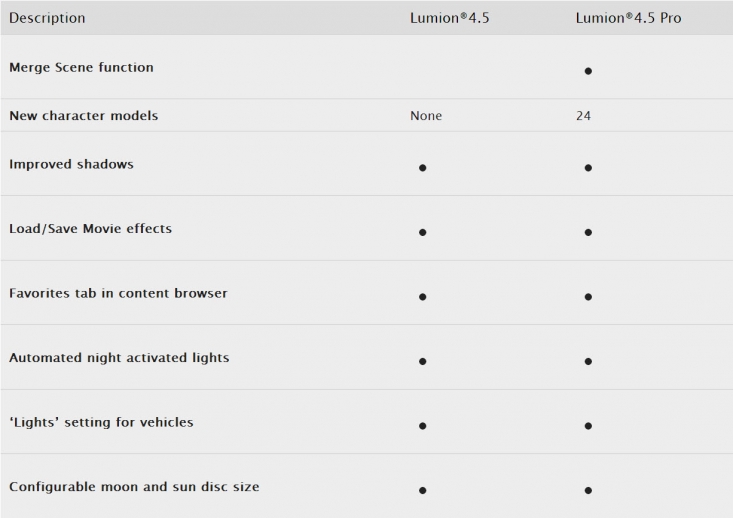Click Lumion 4.5 bullet for night activated lights
This screenshot has height=518, width=733.
[423, 361]
